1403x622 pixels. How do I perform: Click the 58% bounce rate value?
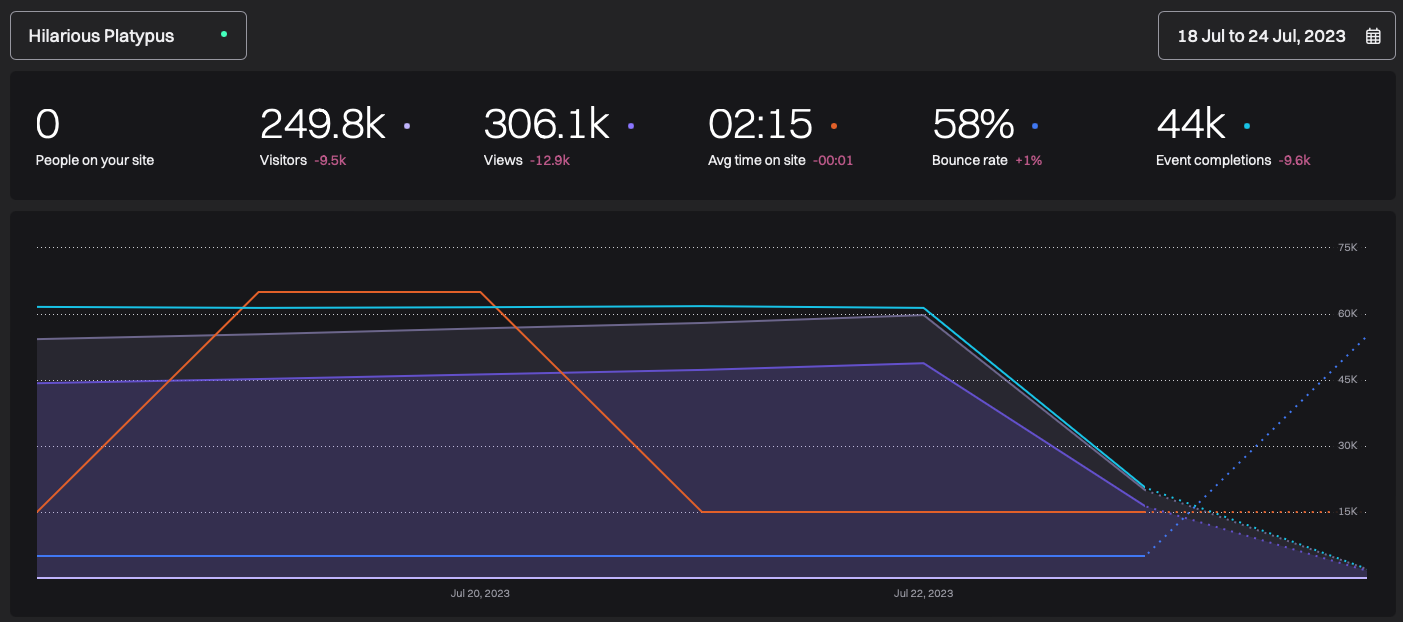click(x=973, y=125)
